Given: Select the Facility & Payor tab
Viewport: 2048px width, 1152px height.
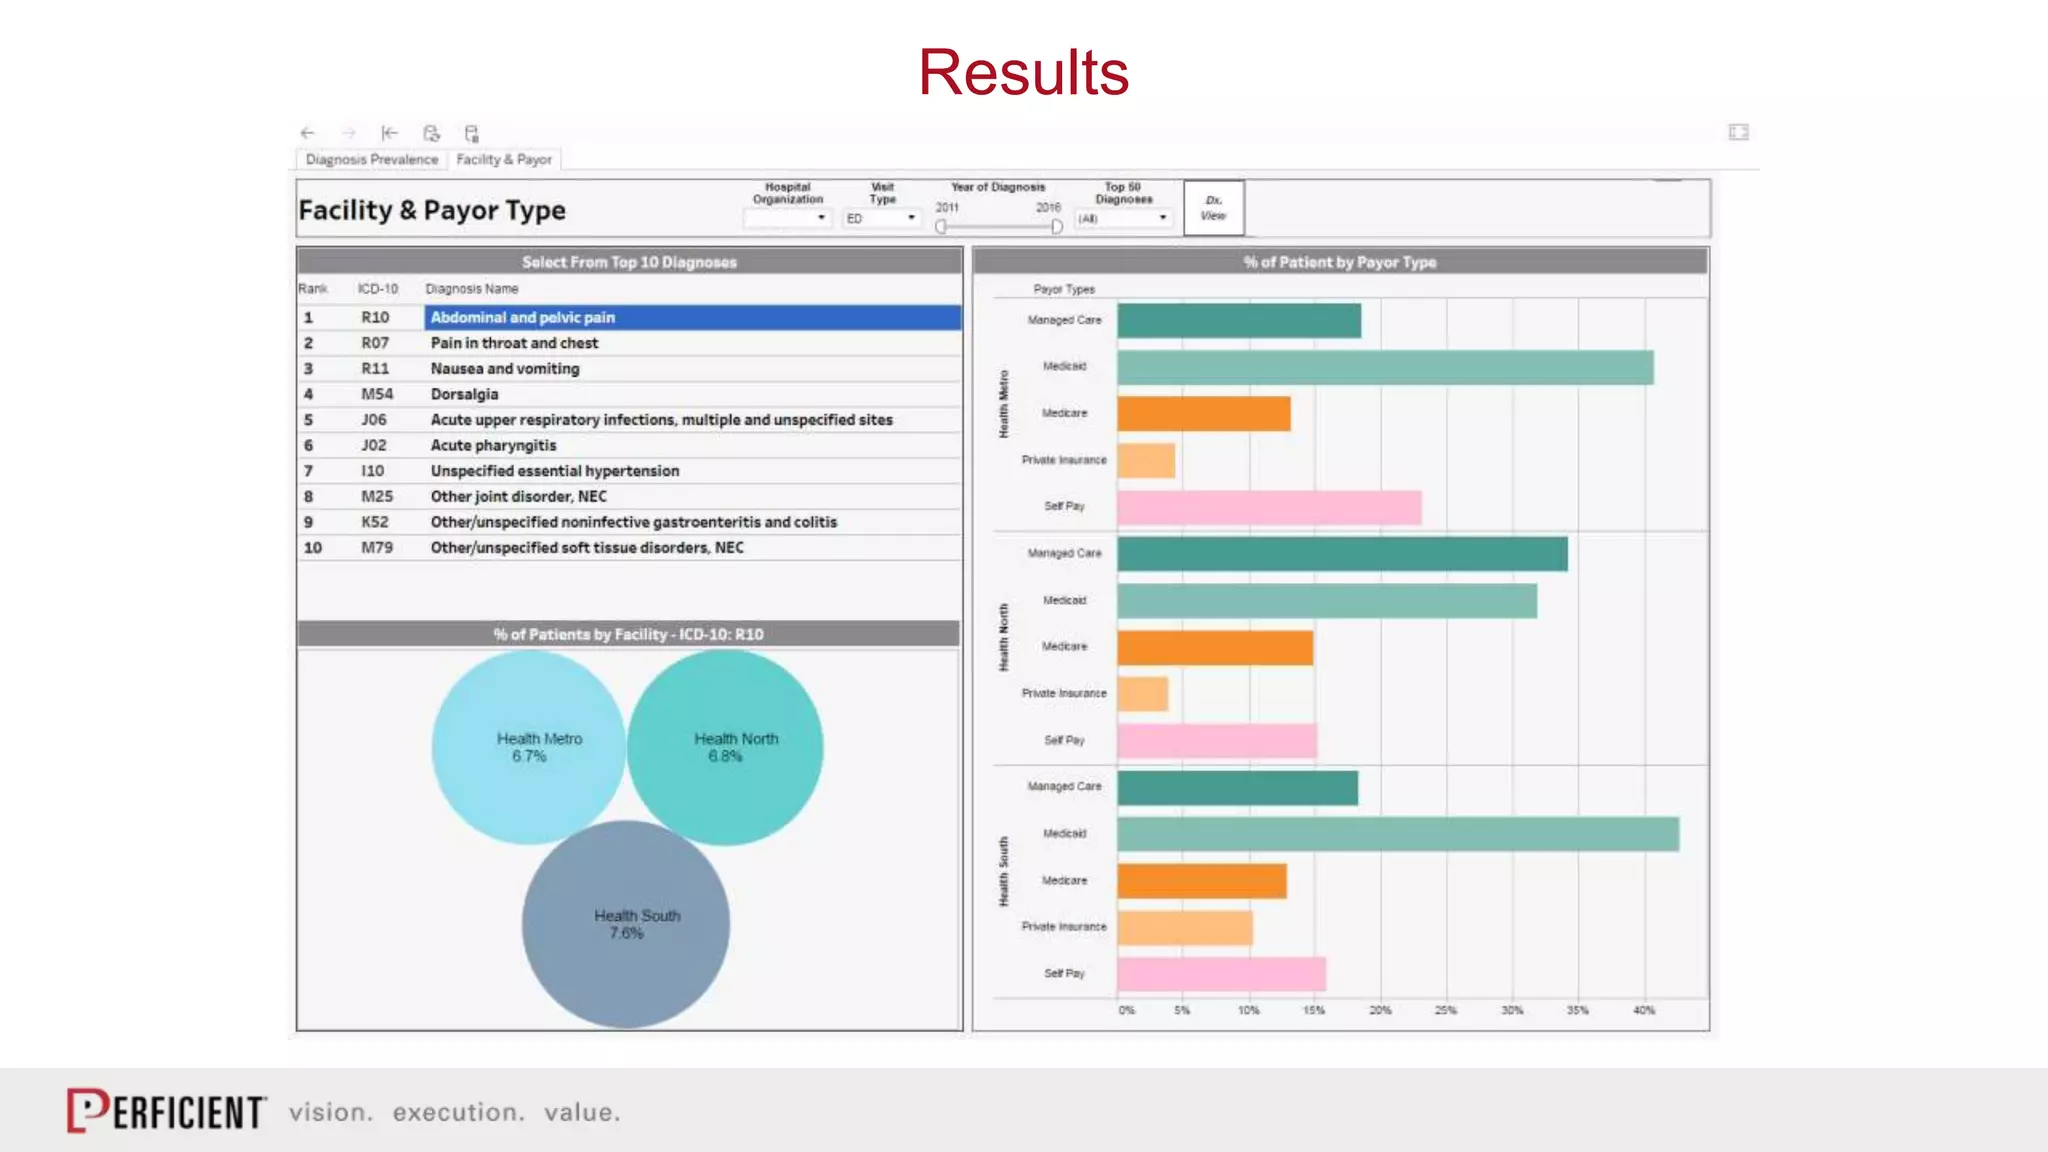Looking at the screenshot, I should 504,160.
